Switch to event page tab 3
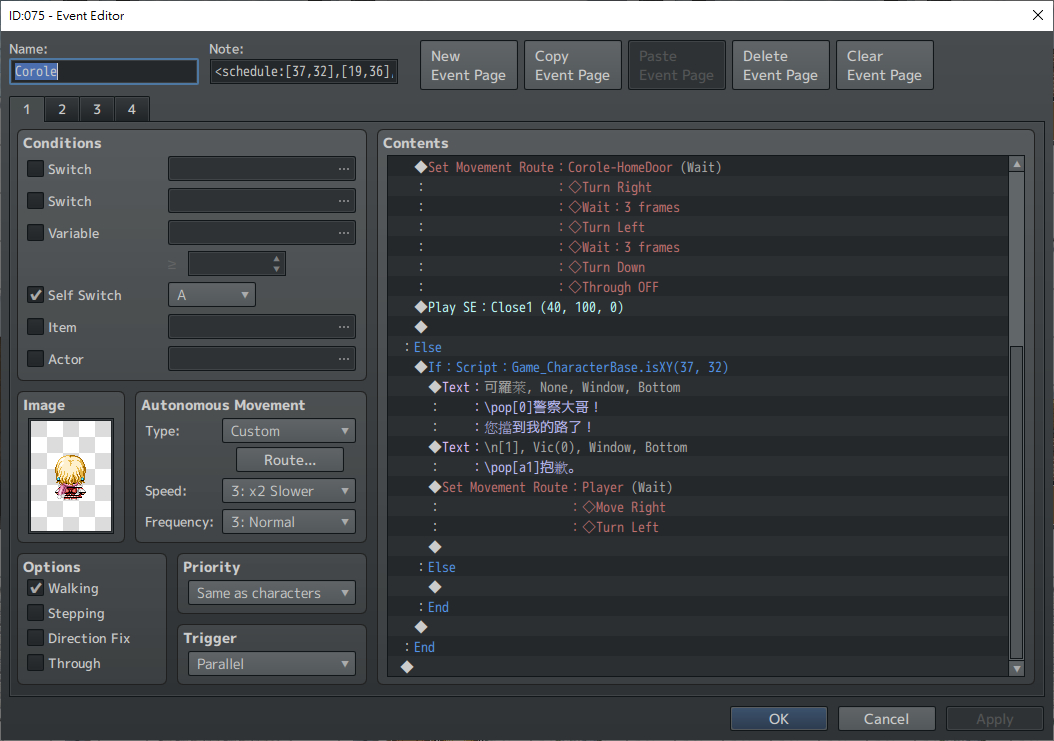Screen dimensions: 1054x741 click(97, 109)
